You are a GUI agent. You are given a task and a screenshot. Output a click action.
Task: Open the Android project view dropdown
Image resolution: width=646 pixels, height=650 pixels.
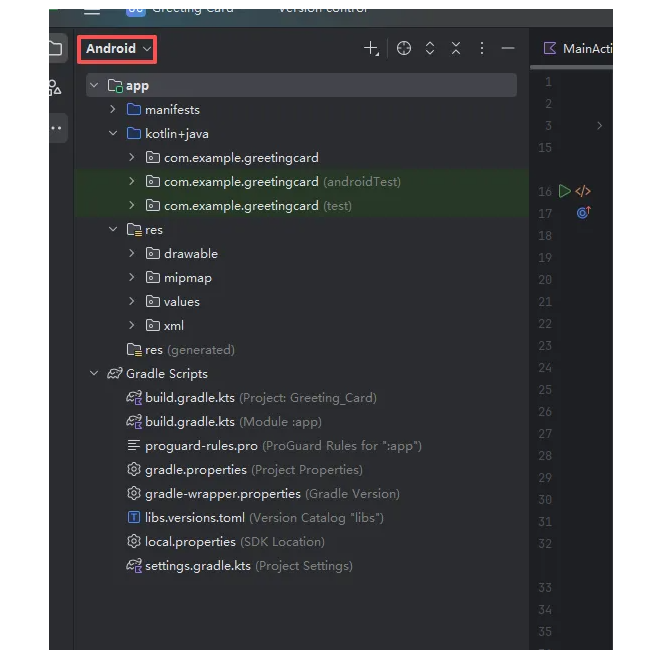(x=117, y=49)
